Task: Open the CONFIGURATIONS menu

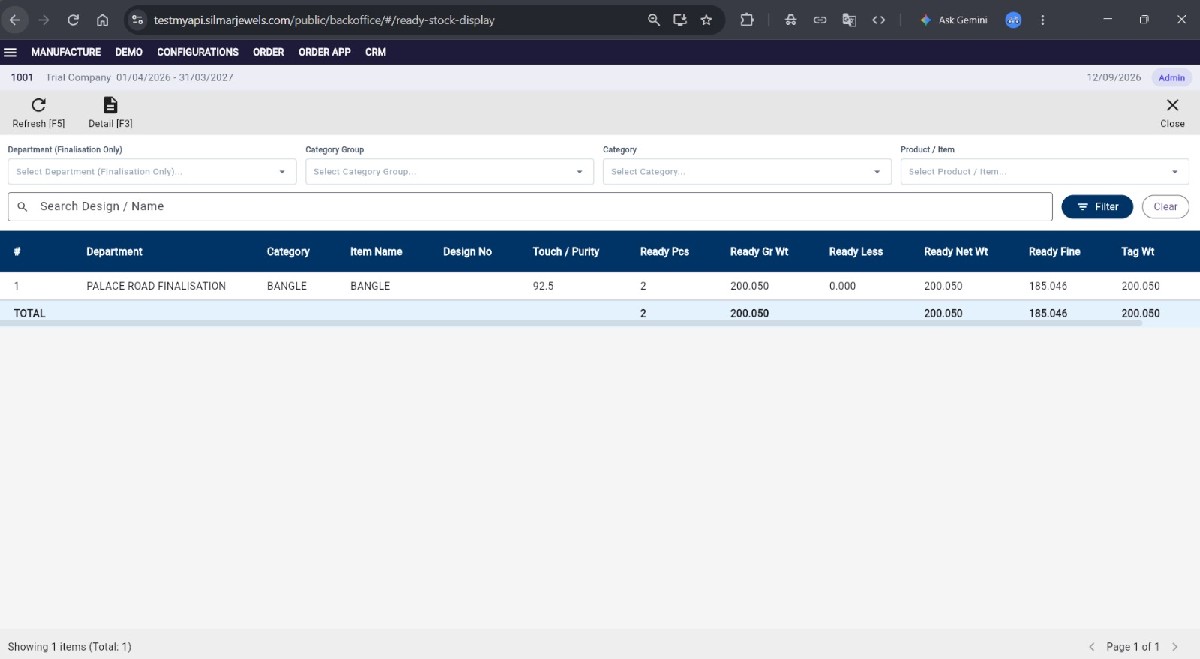Action: 198,52
